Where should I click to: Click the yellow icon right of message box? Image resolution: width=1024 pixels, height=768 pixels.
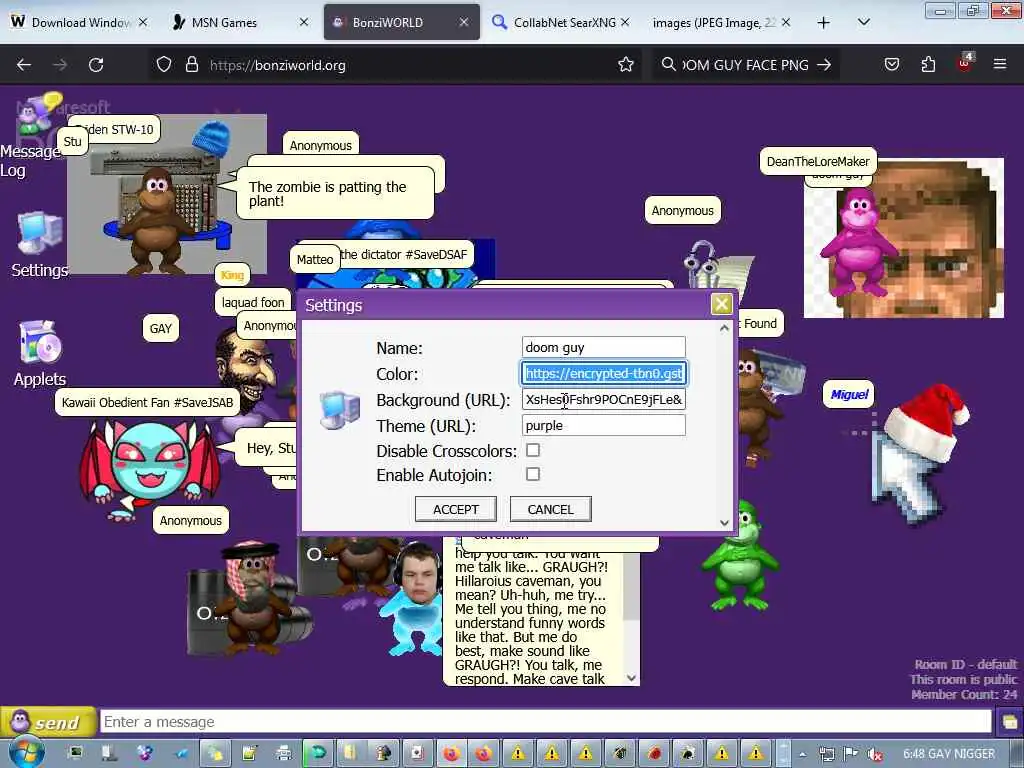point(1010,722)
